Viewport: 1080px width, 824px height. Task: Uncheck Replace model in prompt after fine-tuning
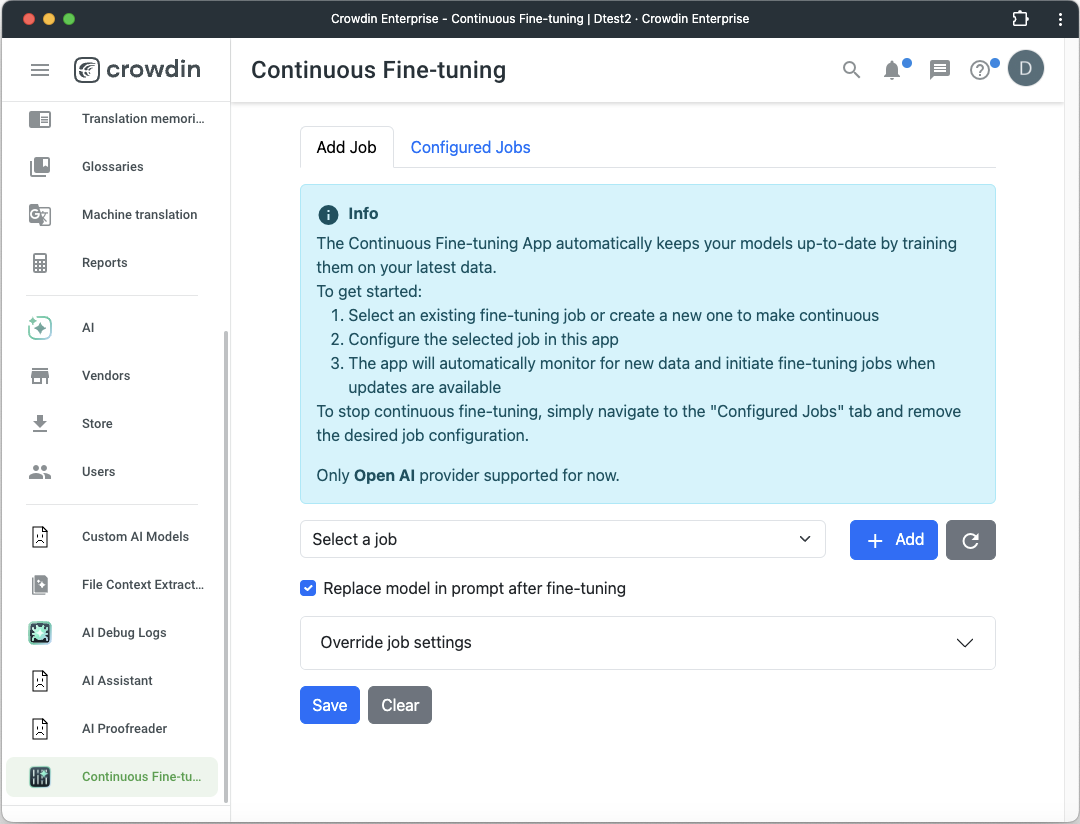coord(308,588)
